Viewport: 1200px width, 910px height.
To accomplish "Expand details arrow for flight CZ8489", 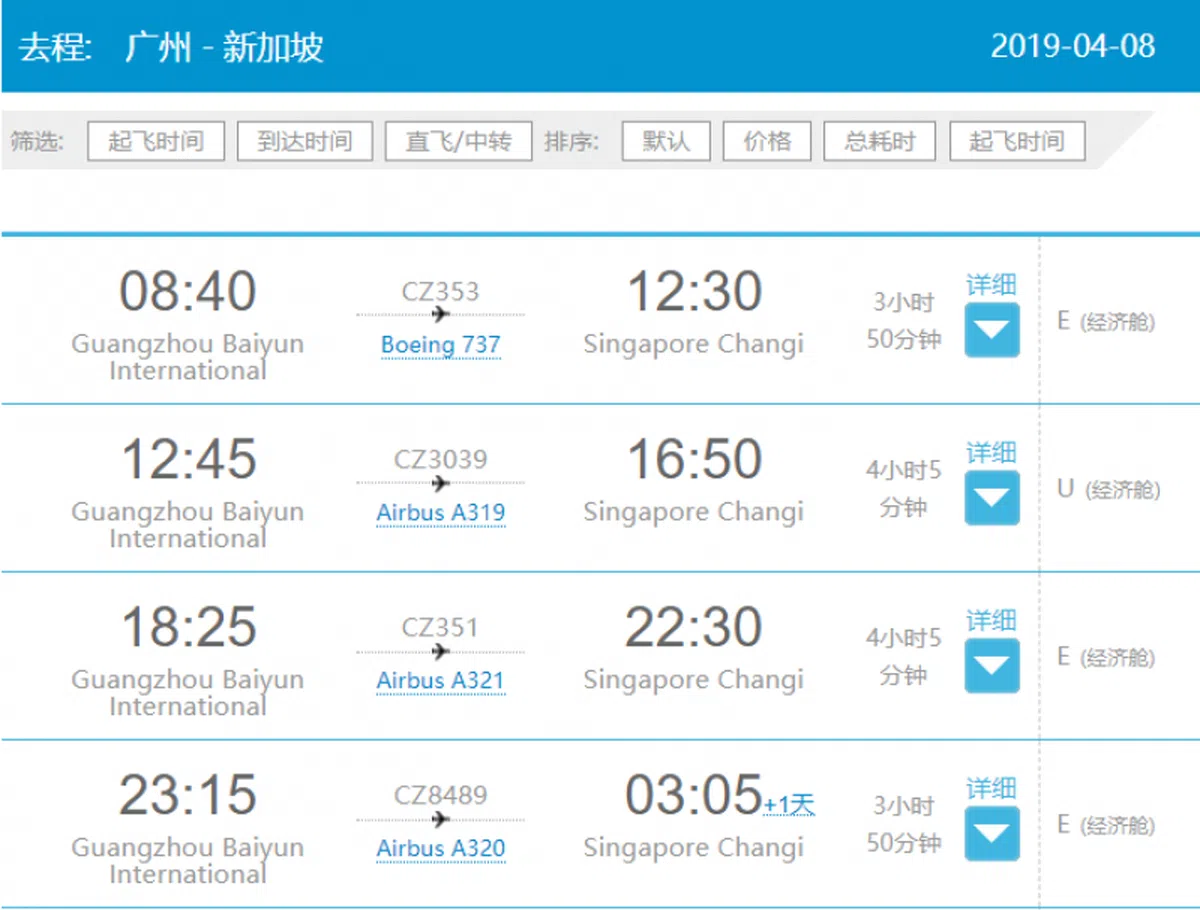I will [x=991, y=834].
